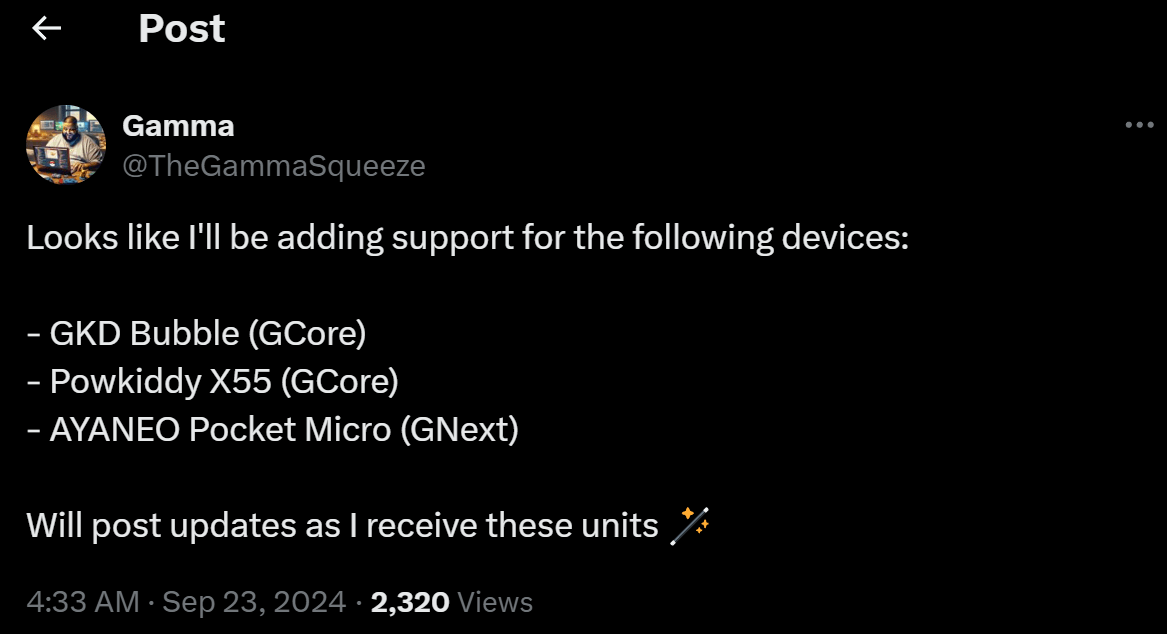Click the Sep 23, 2024 date
This screenshot has height=634, width=1167.
(254, 602)
